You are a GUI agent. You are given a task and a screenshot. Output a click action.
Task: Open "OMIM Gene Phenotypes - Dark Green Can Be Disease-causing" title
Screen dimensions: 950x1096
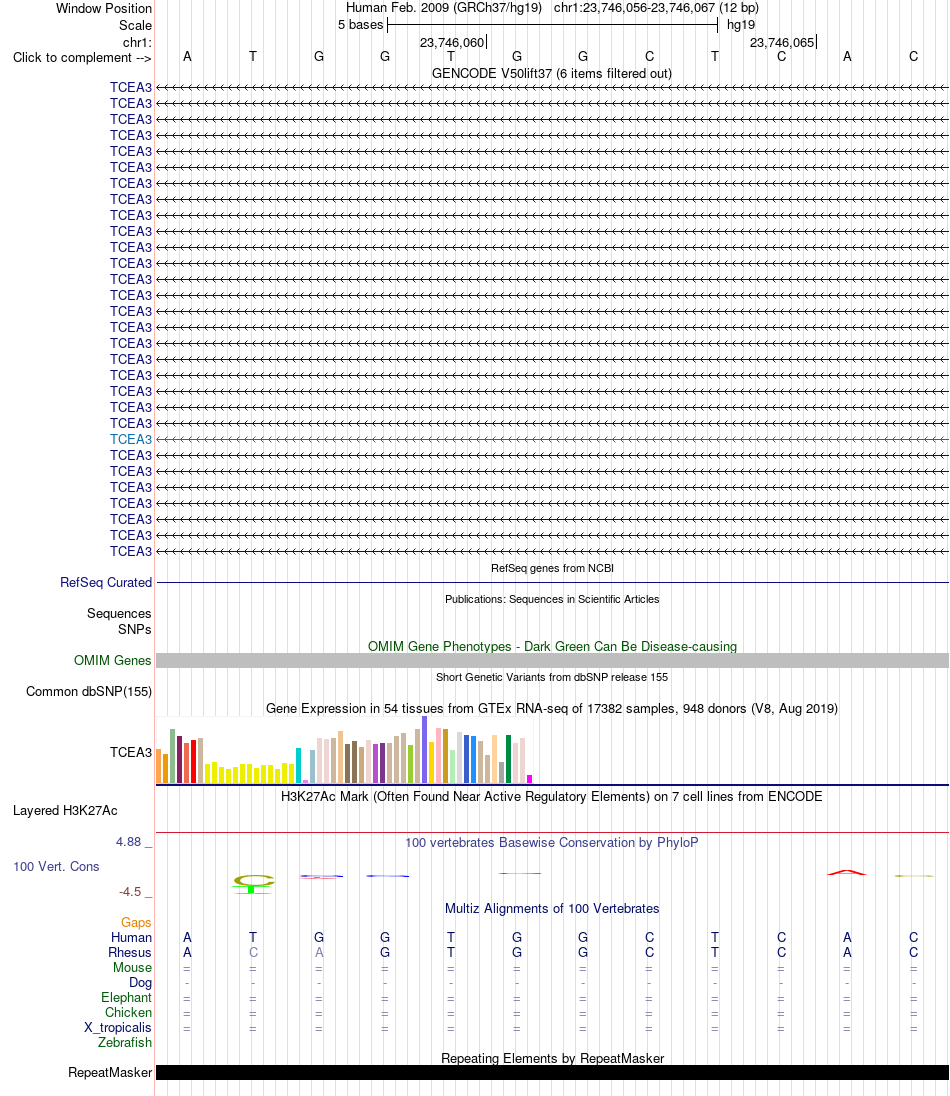(552, 647)
